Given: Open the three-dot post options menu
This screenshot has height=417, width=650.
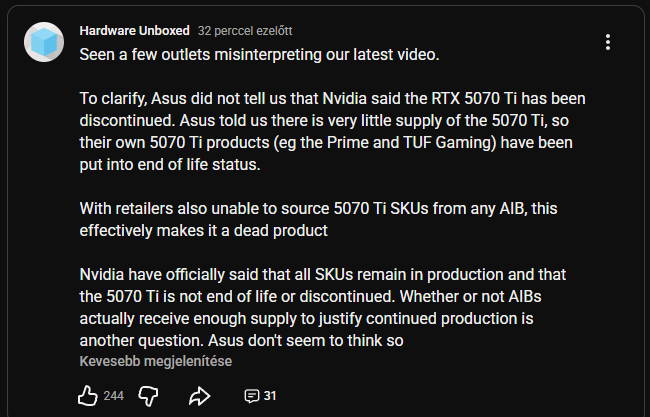Looking at the screenshot, I should (x=608, y=43).
